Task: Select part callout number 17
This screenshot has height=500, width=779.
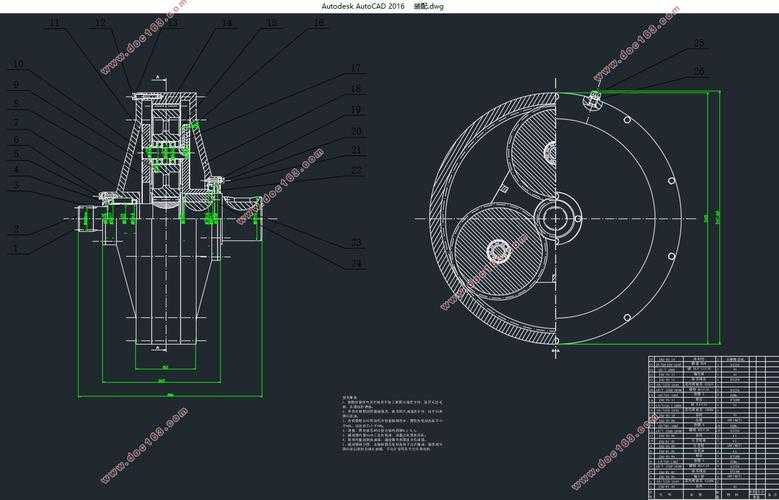Action: (x=355, y=69)
